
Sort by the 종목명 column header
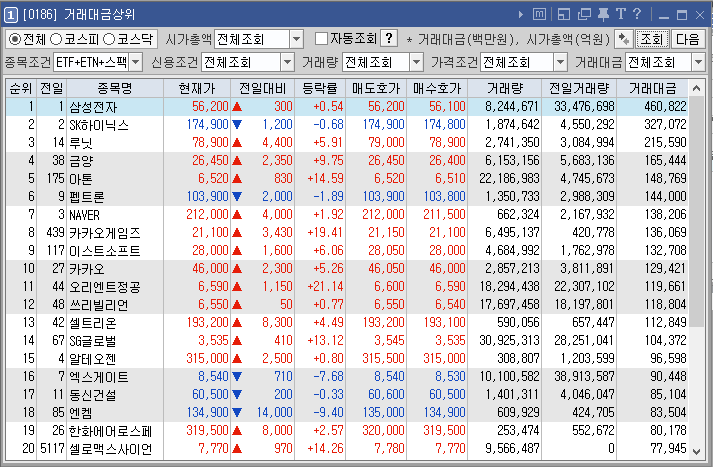[115, 89]
